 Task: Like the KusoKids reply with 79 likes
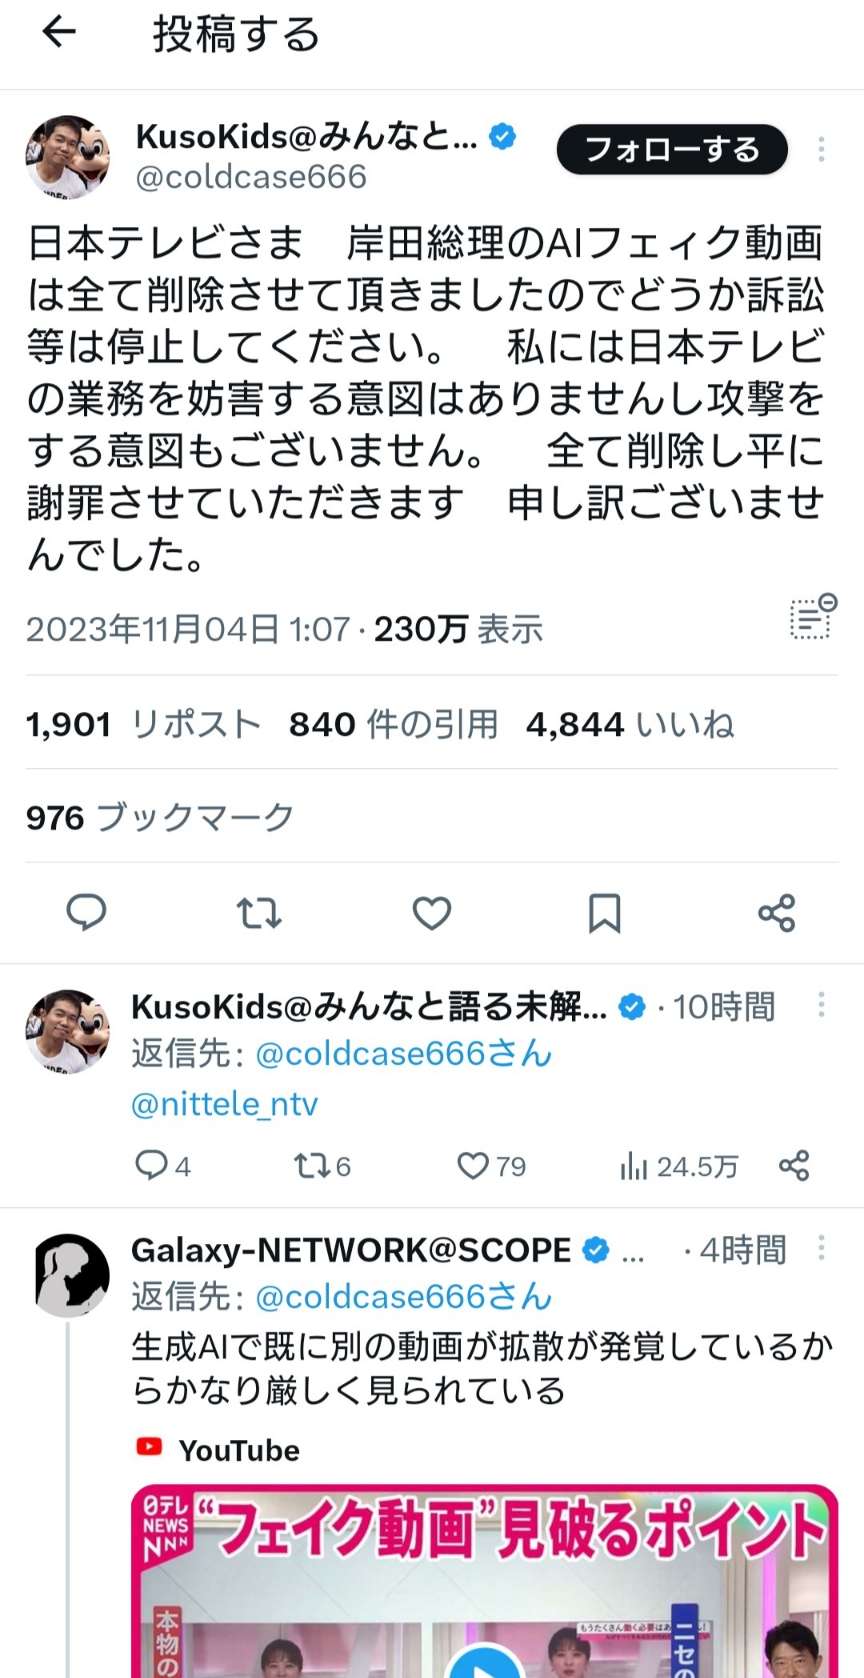point(491,1166)
